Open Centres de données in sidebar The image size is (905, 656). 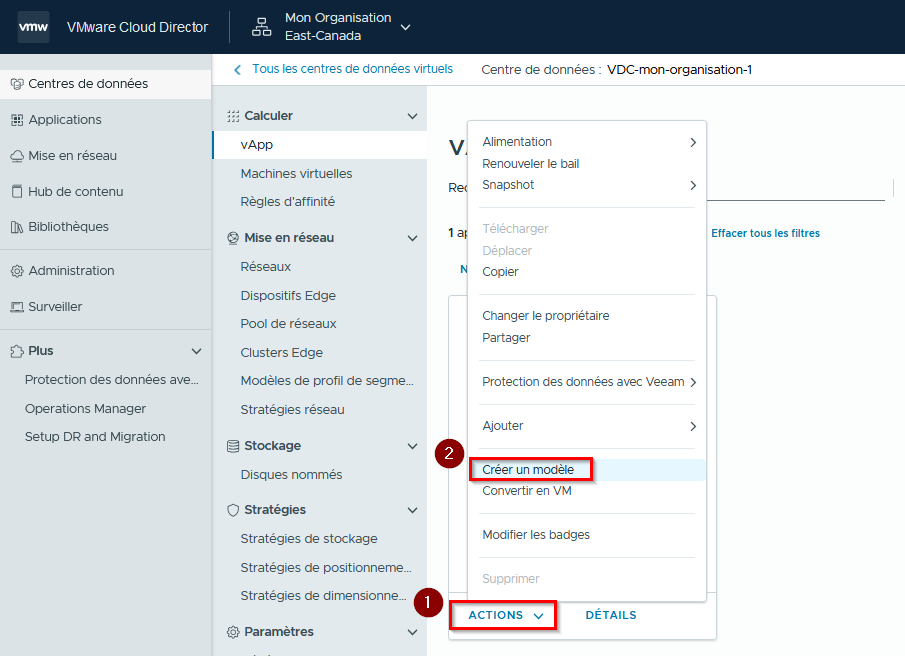point(105,84)
